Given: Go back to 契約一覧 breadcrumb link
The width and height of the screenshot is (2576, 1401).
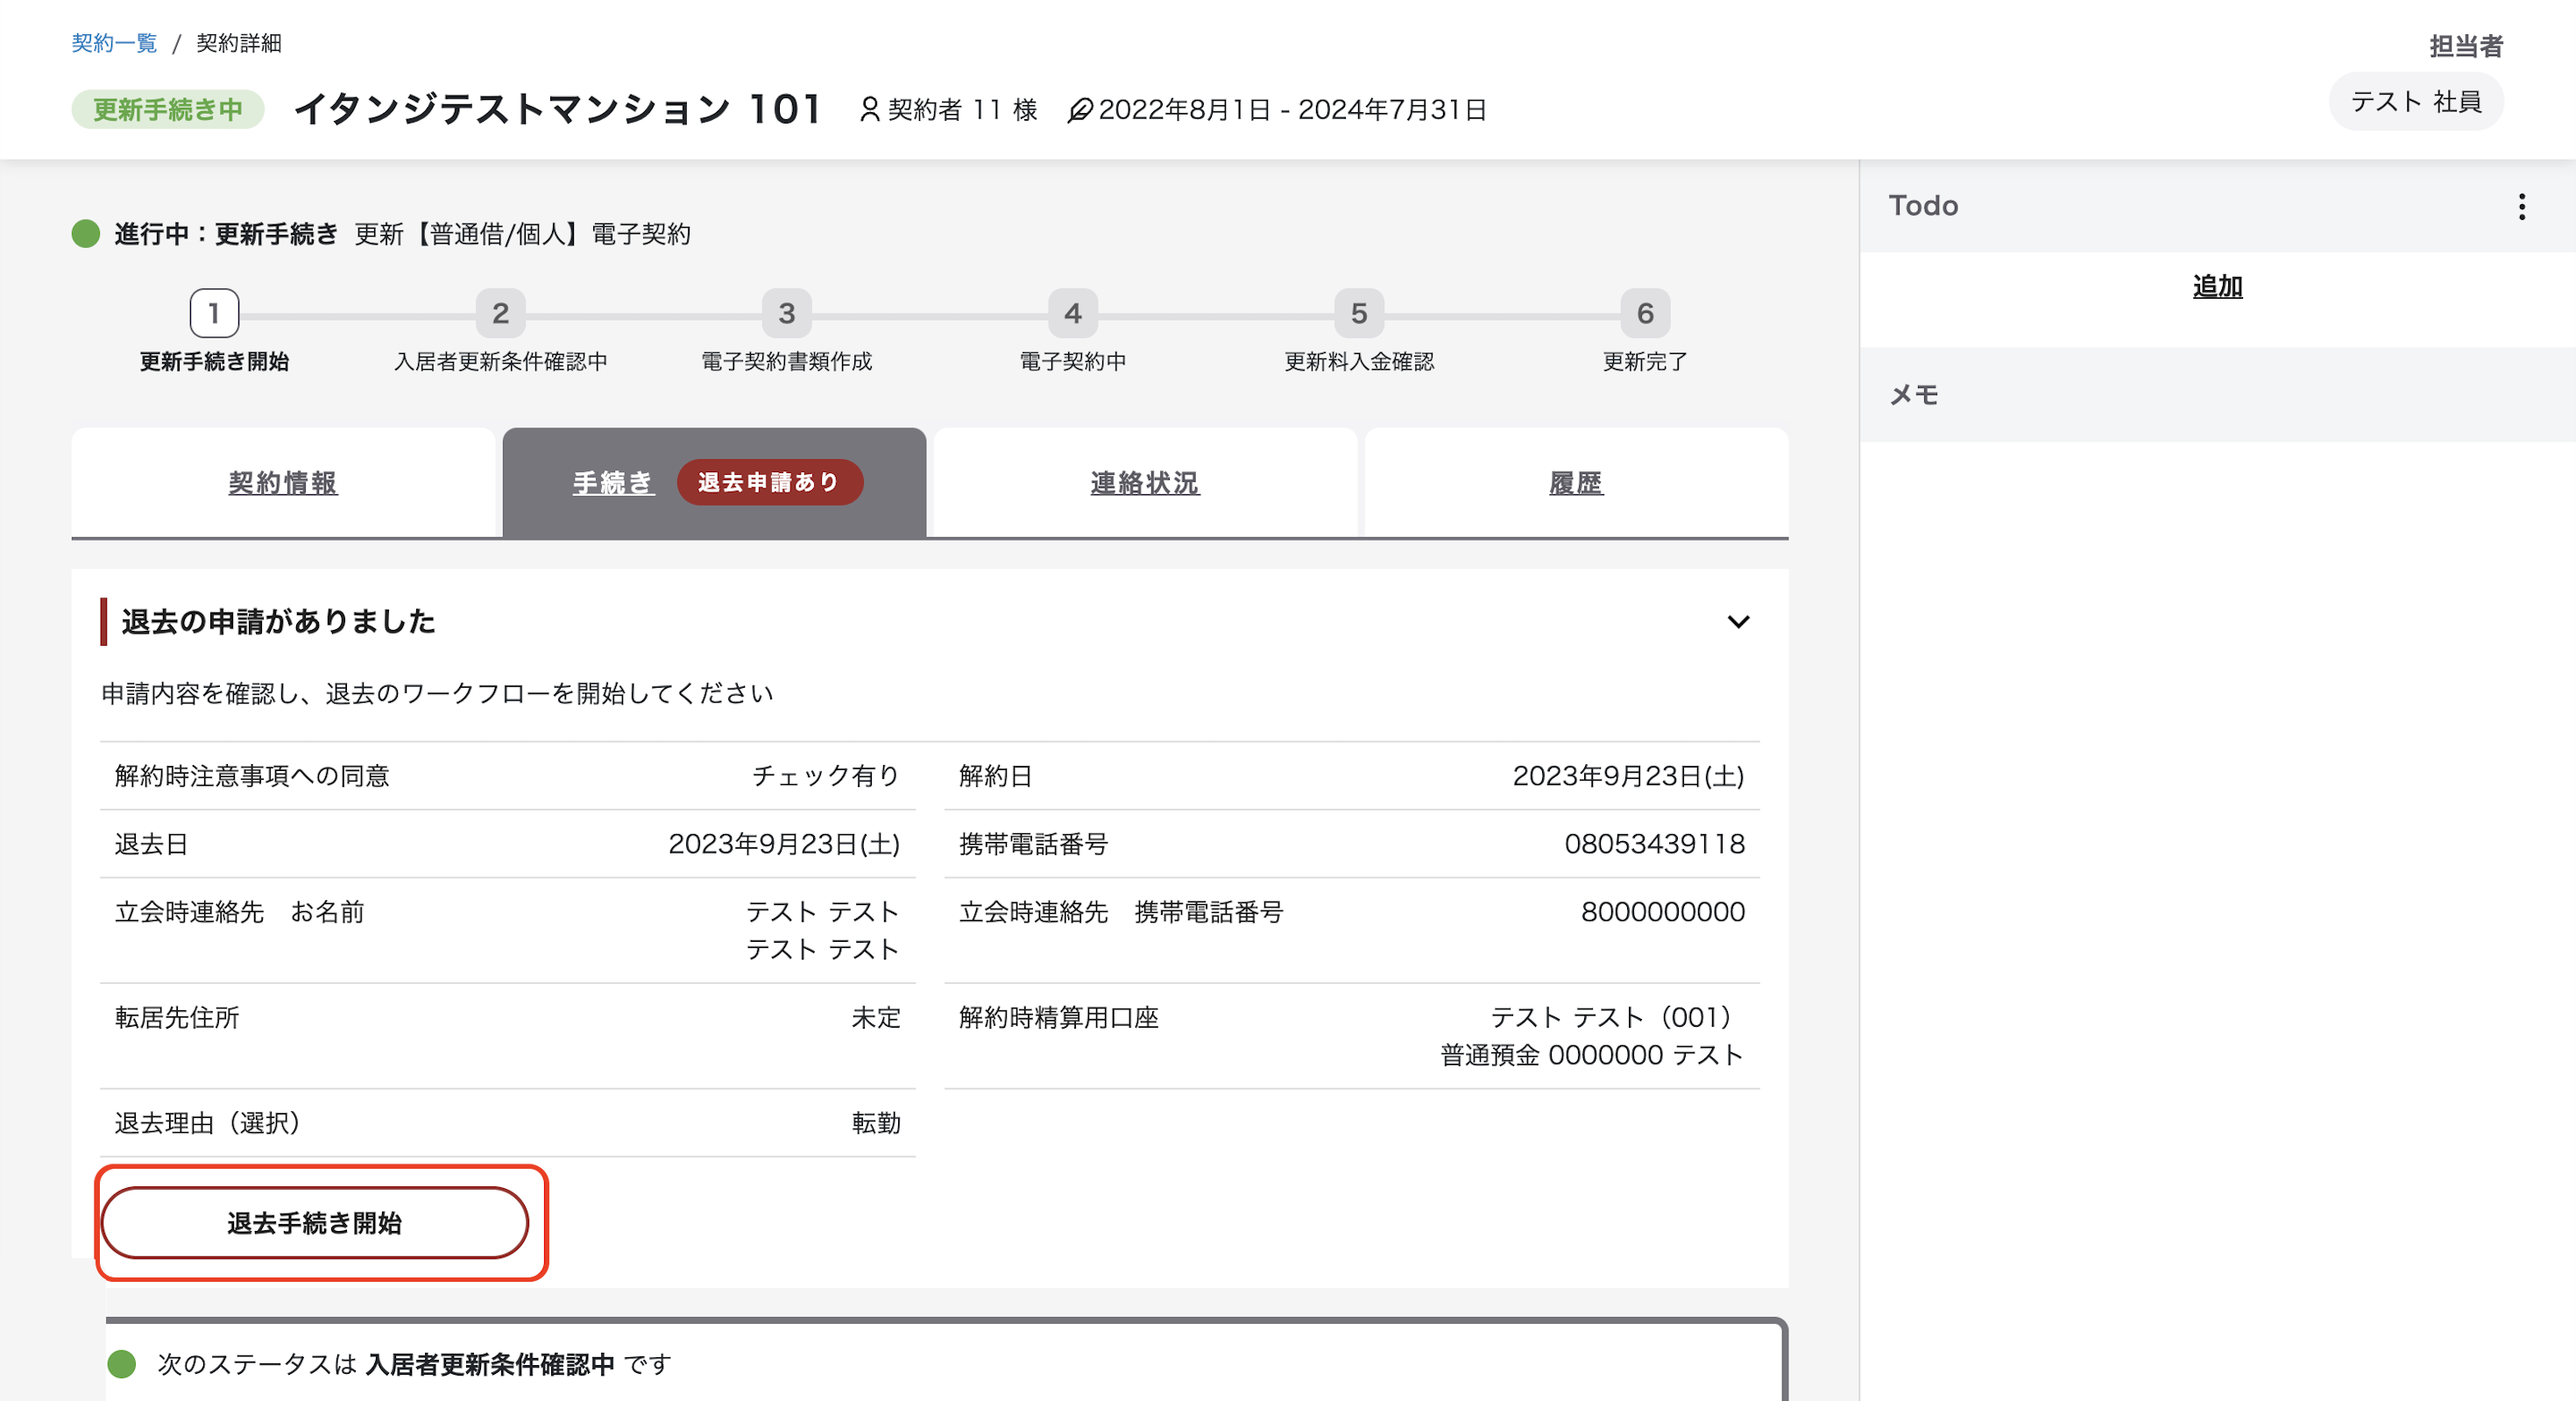Looking at the screenshot, I should tap(114, 43).
